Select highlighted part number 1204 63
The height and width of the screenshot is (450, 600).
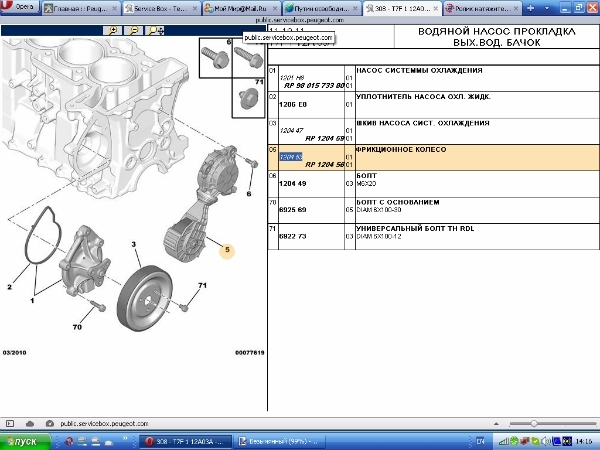pyautogui.click(x=291, y=157)
